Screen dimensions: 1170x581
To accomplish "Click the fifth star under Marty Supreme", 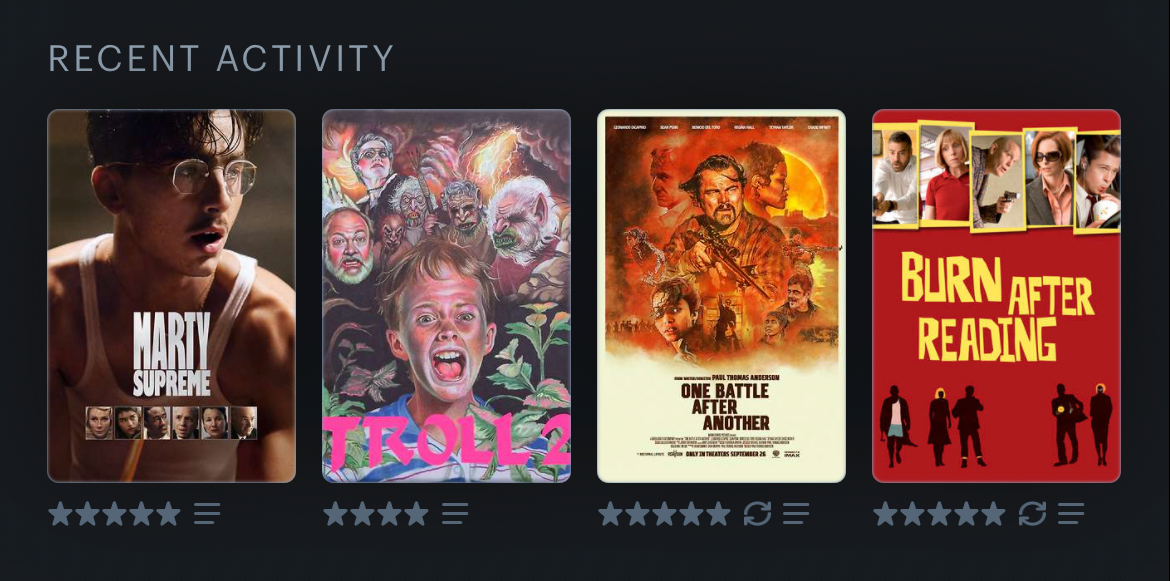I will click(x=168, y=513).
